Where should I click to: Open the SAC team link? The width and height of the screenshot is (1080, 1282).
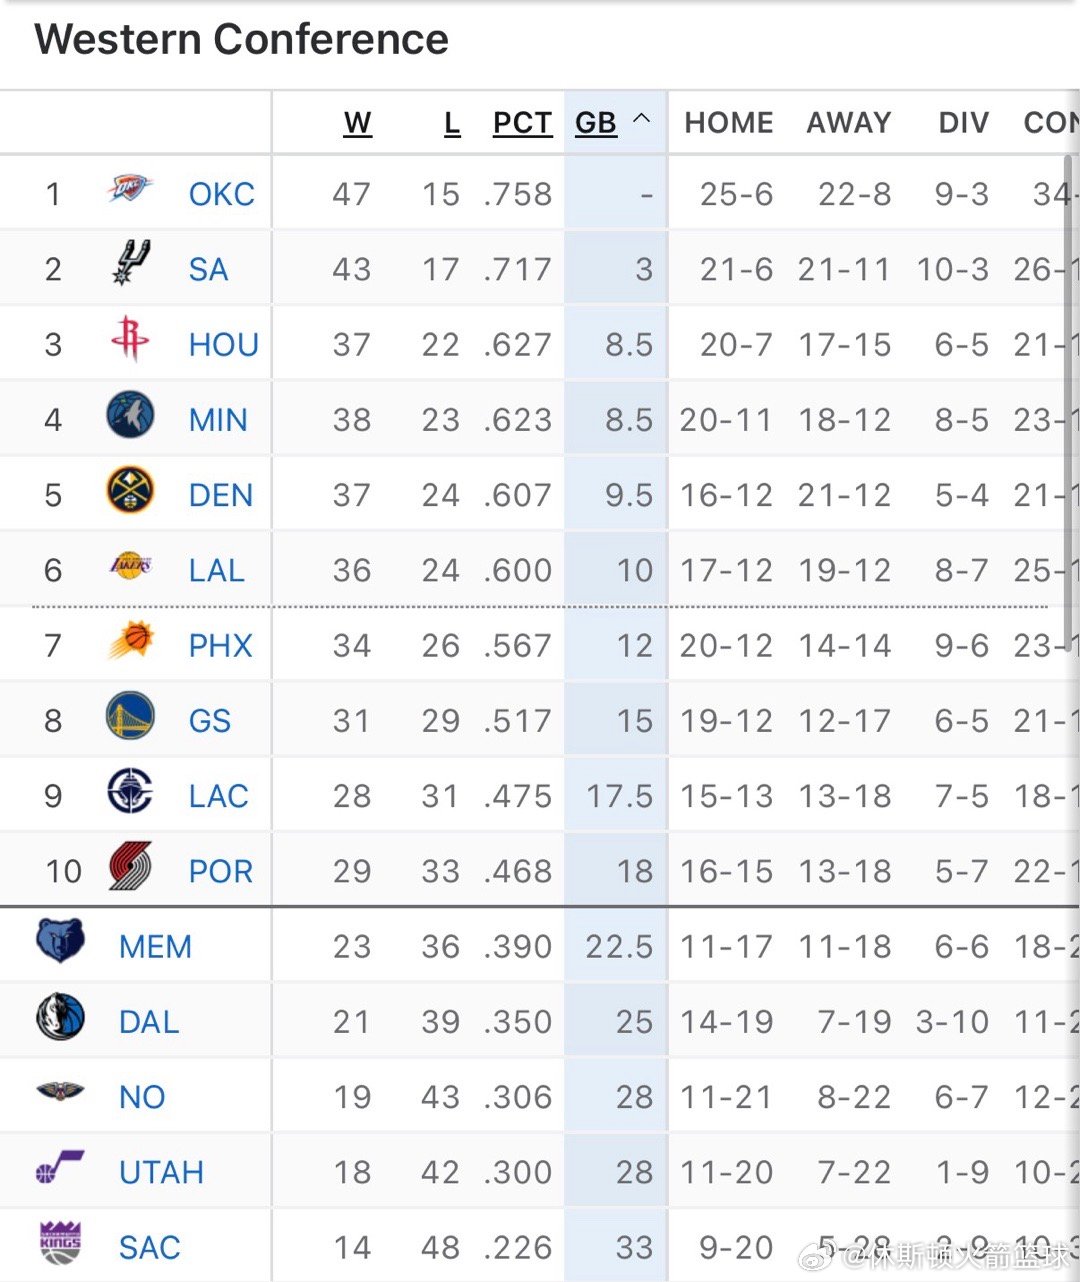click(x=149, y=1247)
